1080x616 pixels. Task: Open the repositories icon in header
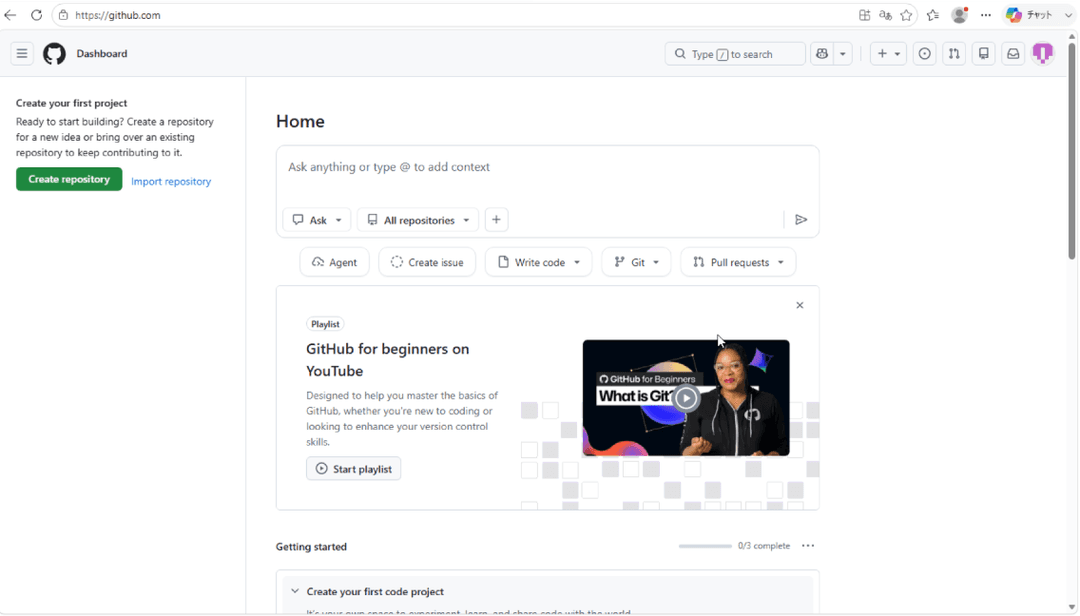984,54
